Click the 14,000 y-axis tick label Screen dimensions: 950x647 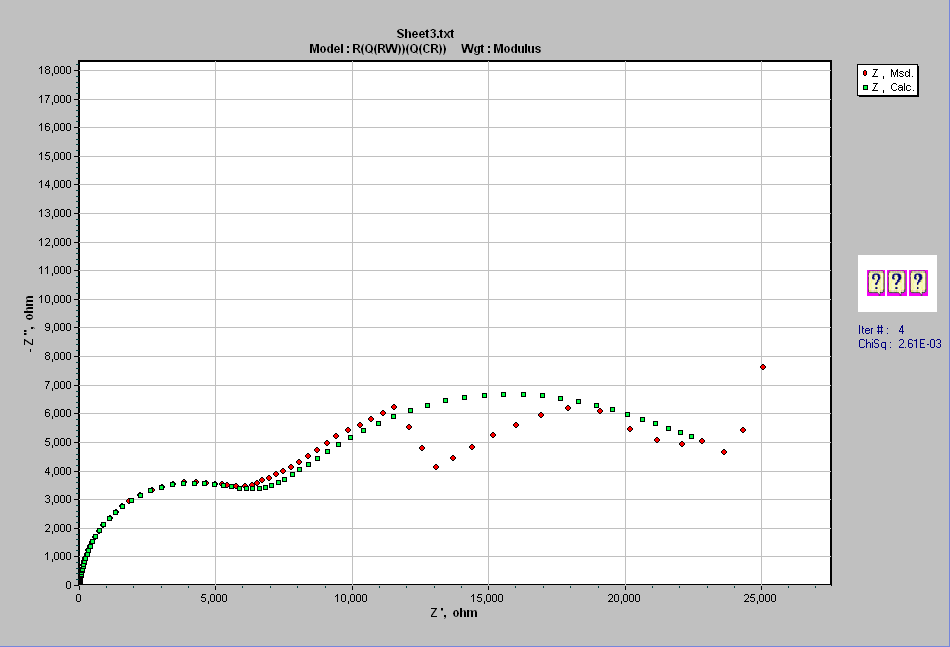coord(55,185)
